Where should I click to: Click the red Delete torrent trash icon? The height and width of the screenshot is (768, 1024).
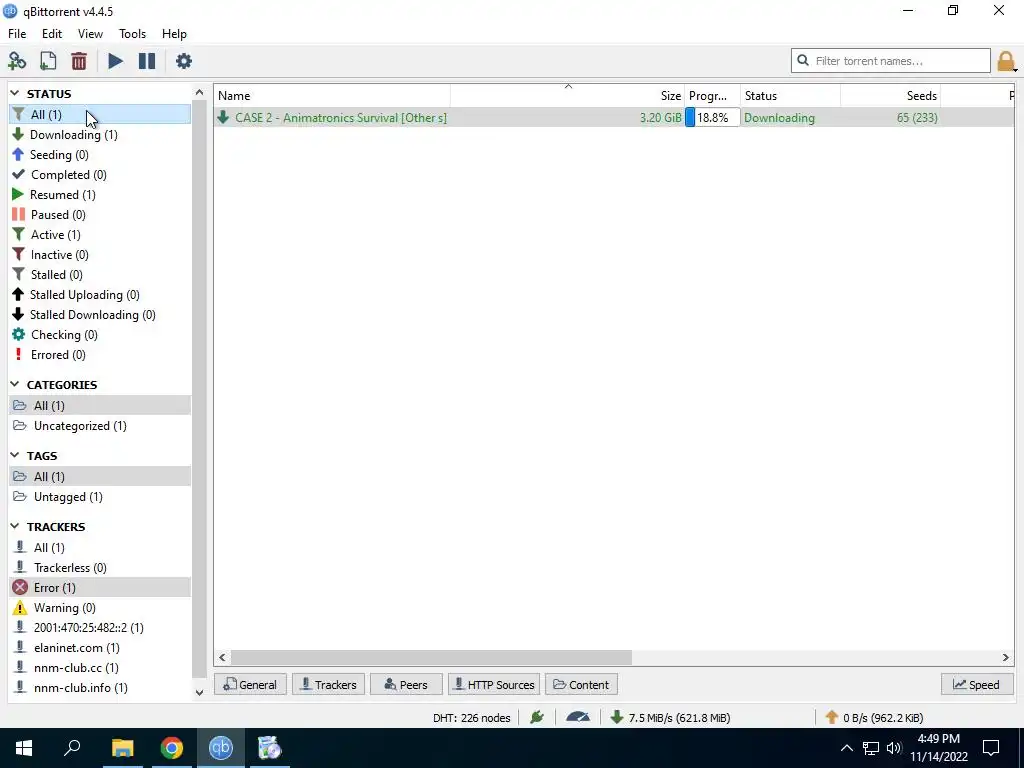tap(79, 61)
